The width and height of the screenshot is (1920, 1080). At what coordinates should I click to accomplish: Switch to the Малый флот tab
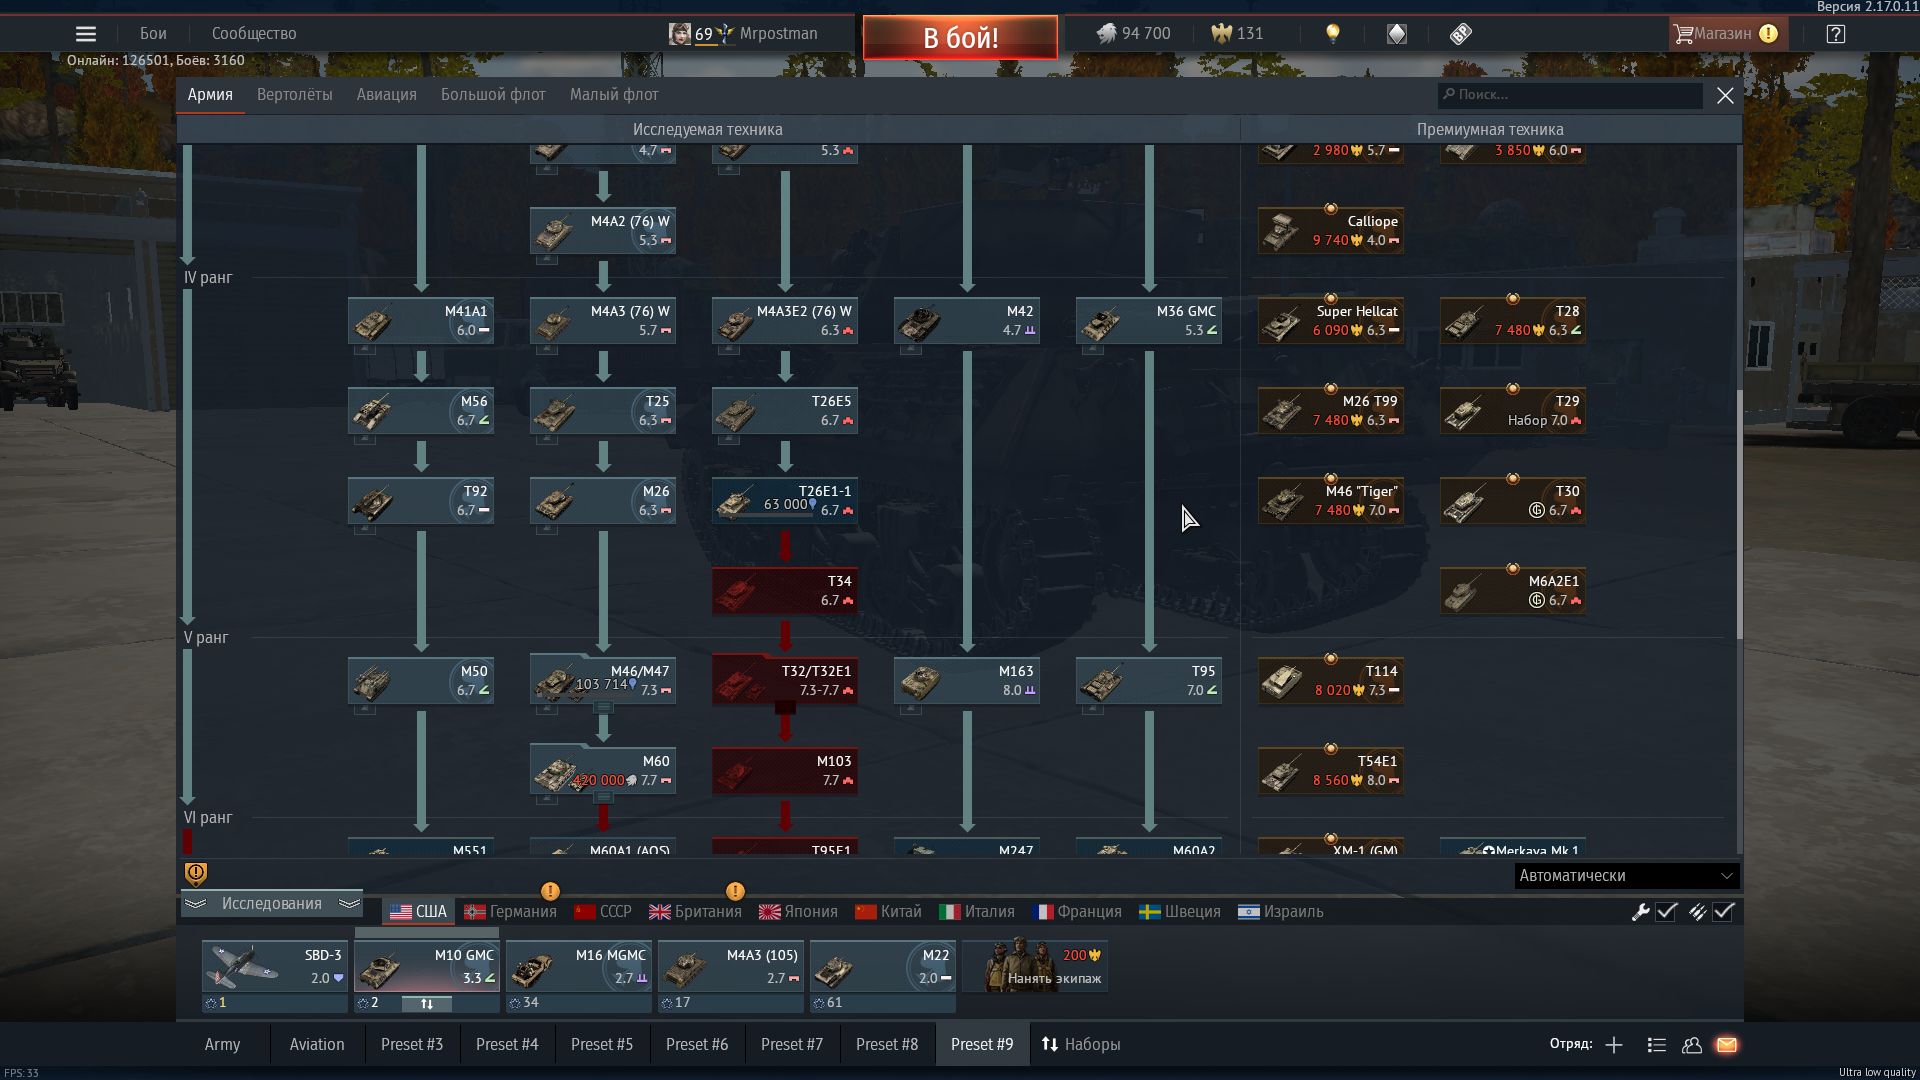614,95
